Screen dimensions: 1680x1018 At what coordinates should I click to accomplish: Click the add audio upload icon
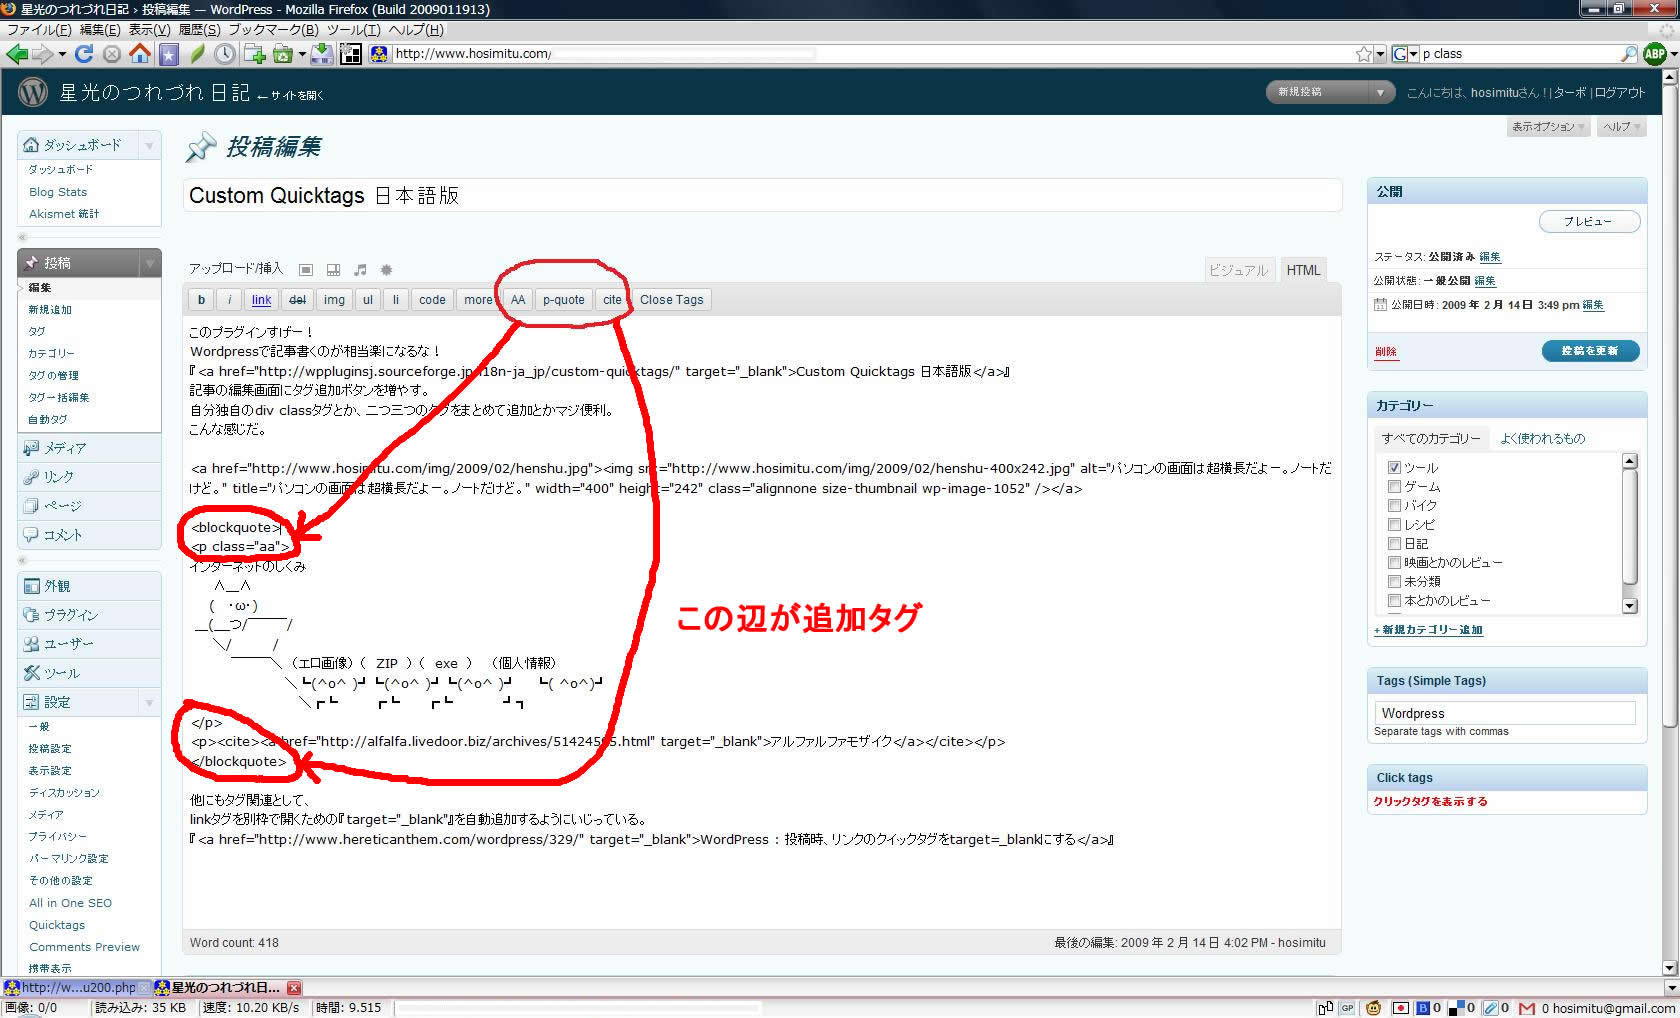[x=360, y=270]
